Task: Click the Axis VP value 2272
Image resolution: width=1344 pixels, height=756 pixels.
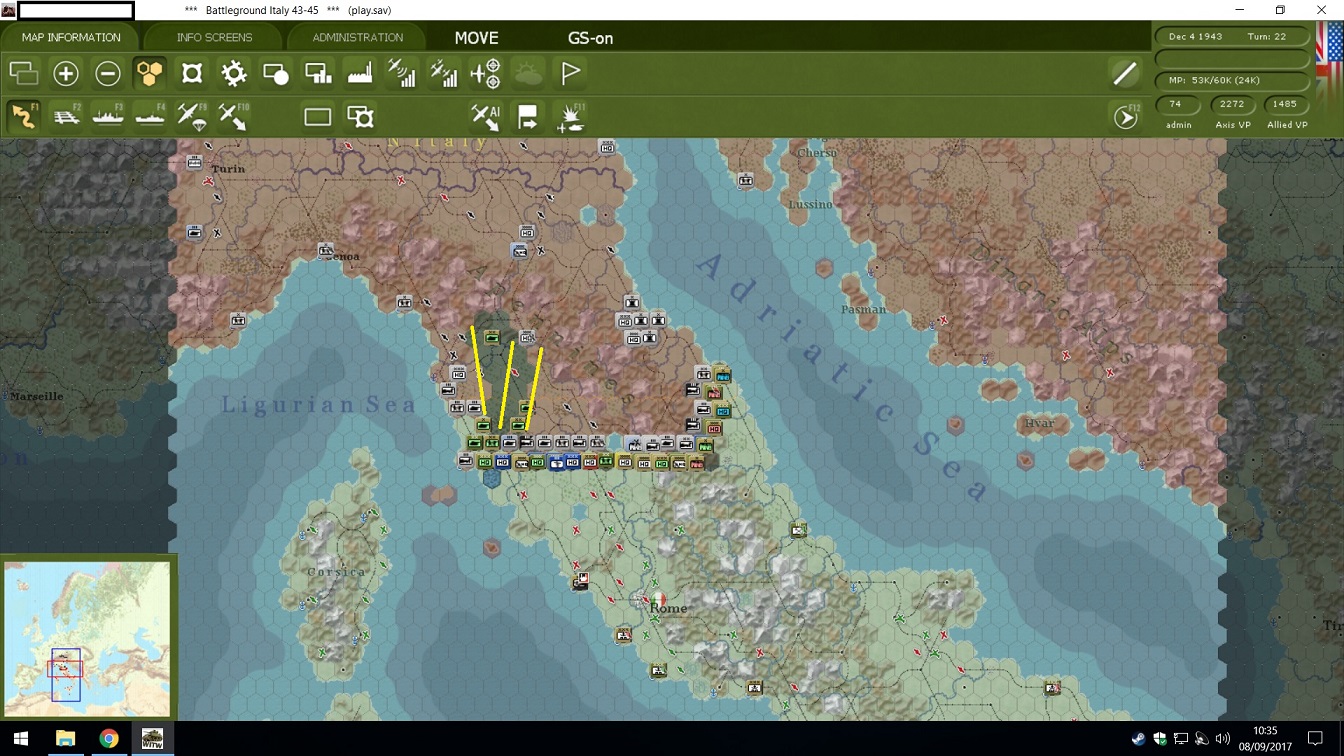Action: click(x=1232, y=104)
